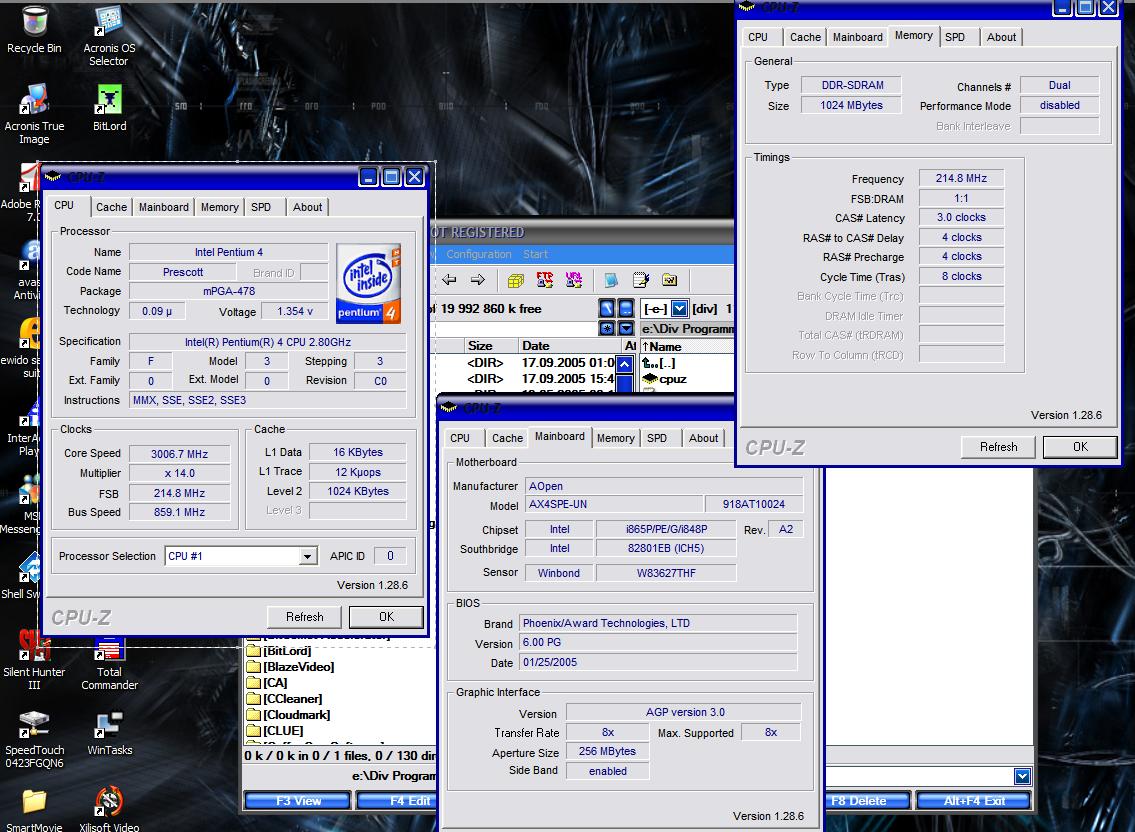
Task: Click the file list scroll up arrow
Action: 625,364
